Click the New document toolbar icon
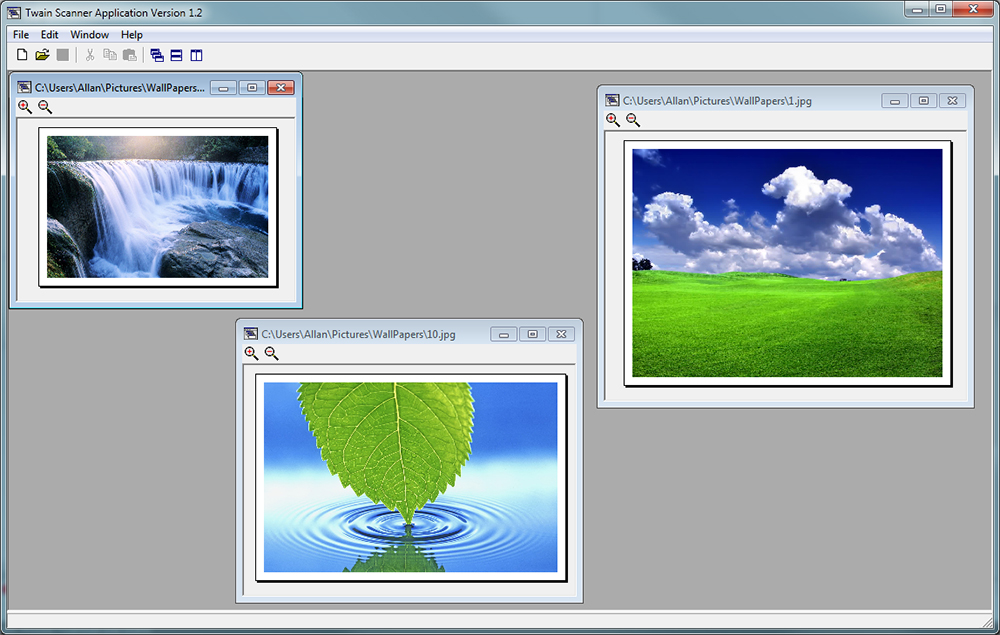This screenshot has height=635, width=1000. (x=22, y=55)
